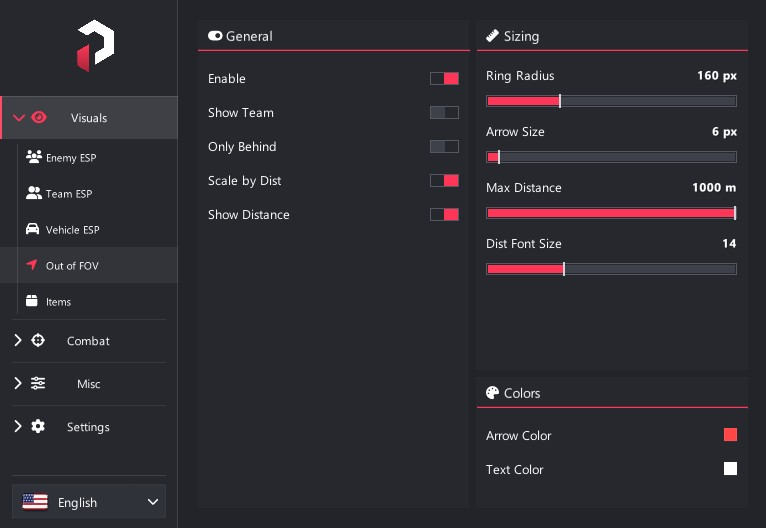Click the Settings gear icon
Viewport: 766px width, 528px height.
coord(38,426)
